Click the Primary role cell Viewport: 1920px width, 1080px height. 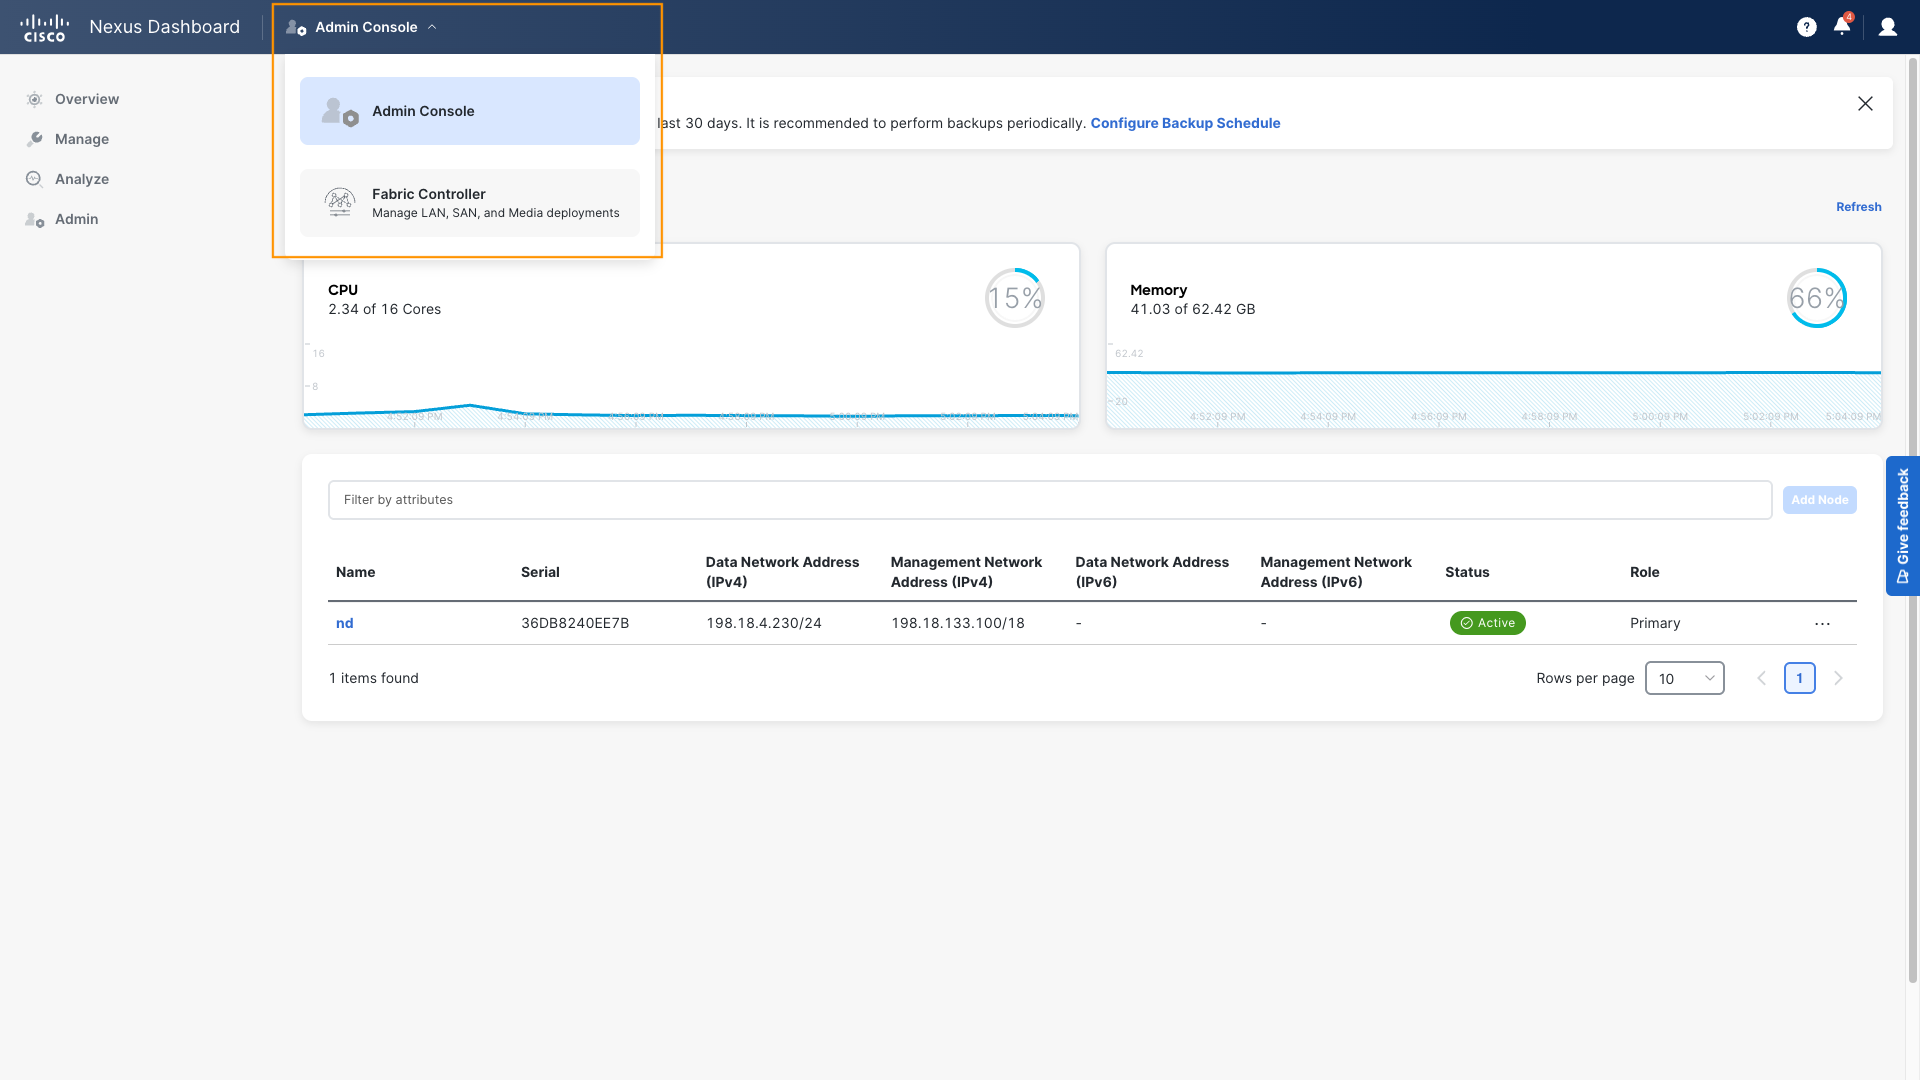tap(1655, 623)
